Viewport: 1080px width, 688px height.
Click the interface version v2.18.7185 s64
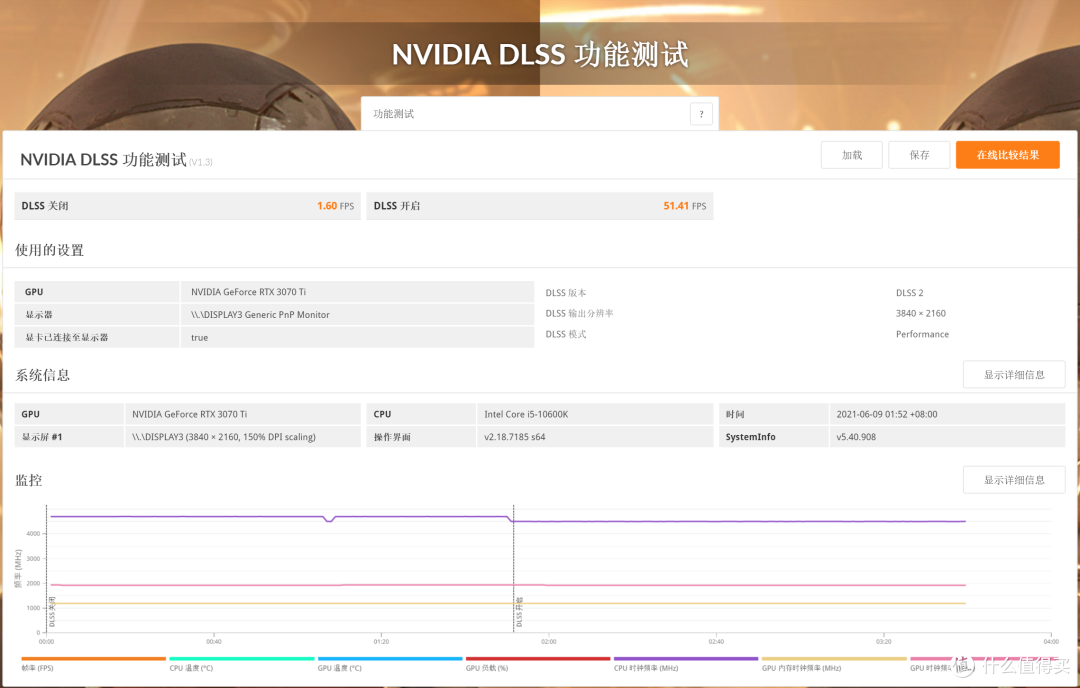coord(515,437)
